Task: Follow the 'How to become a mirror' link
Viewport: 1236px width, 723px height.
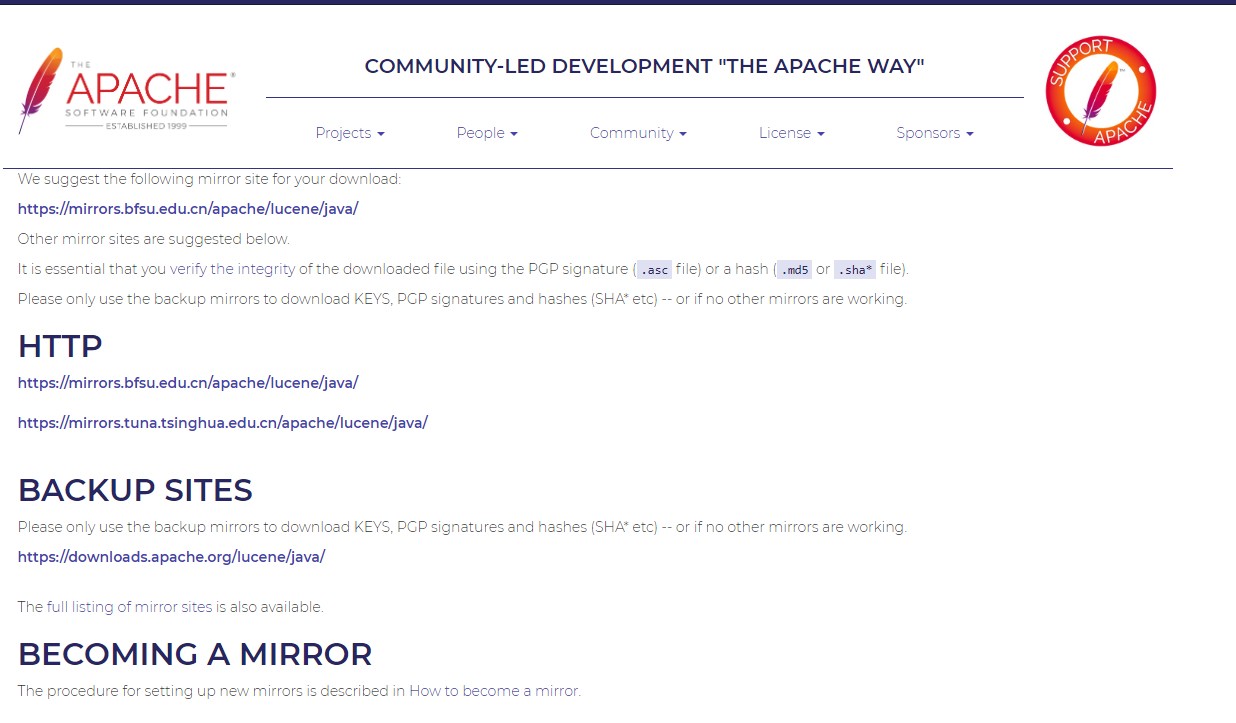Action: tap(493, 691)
